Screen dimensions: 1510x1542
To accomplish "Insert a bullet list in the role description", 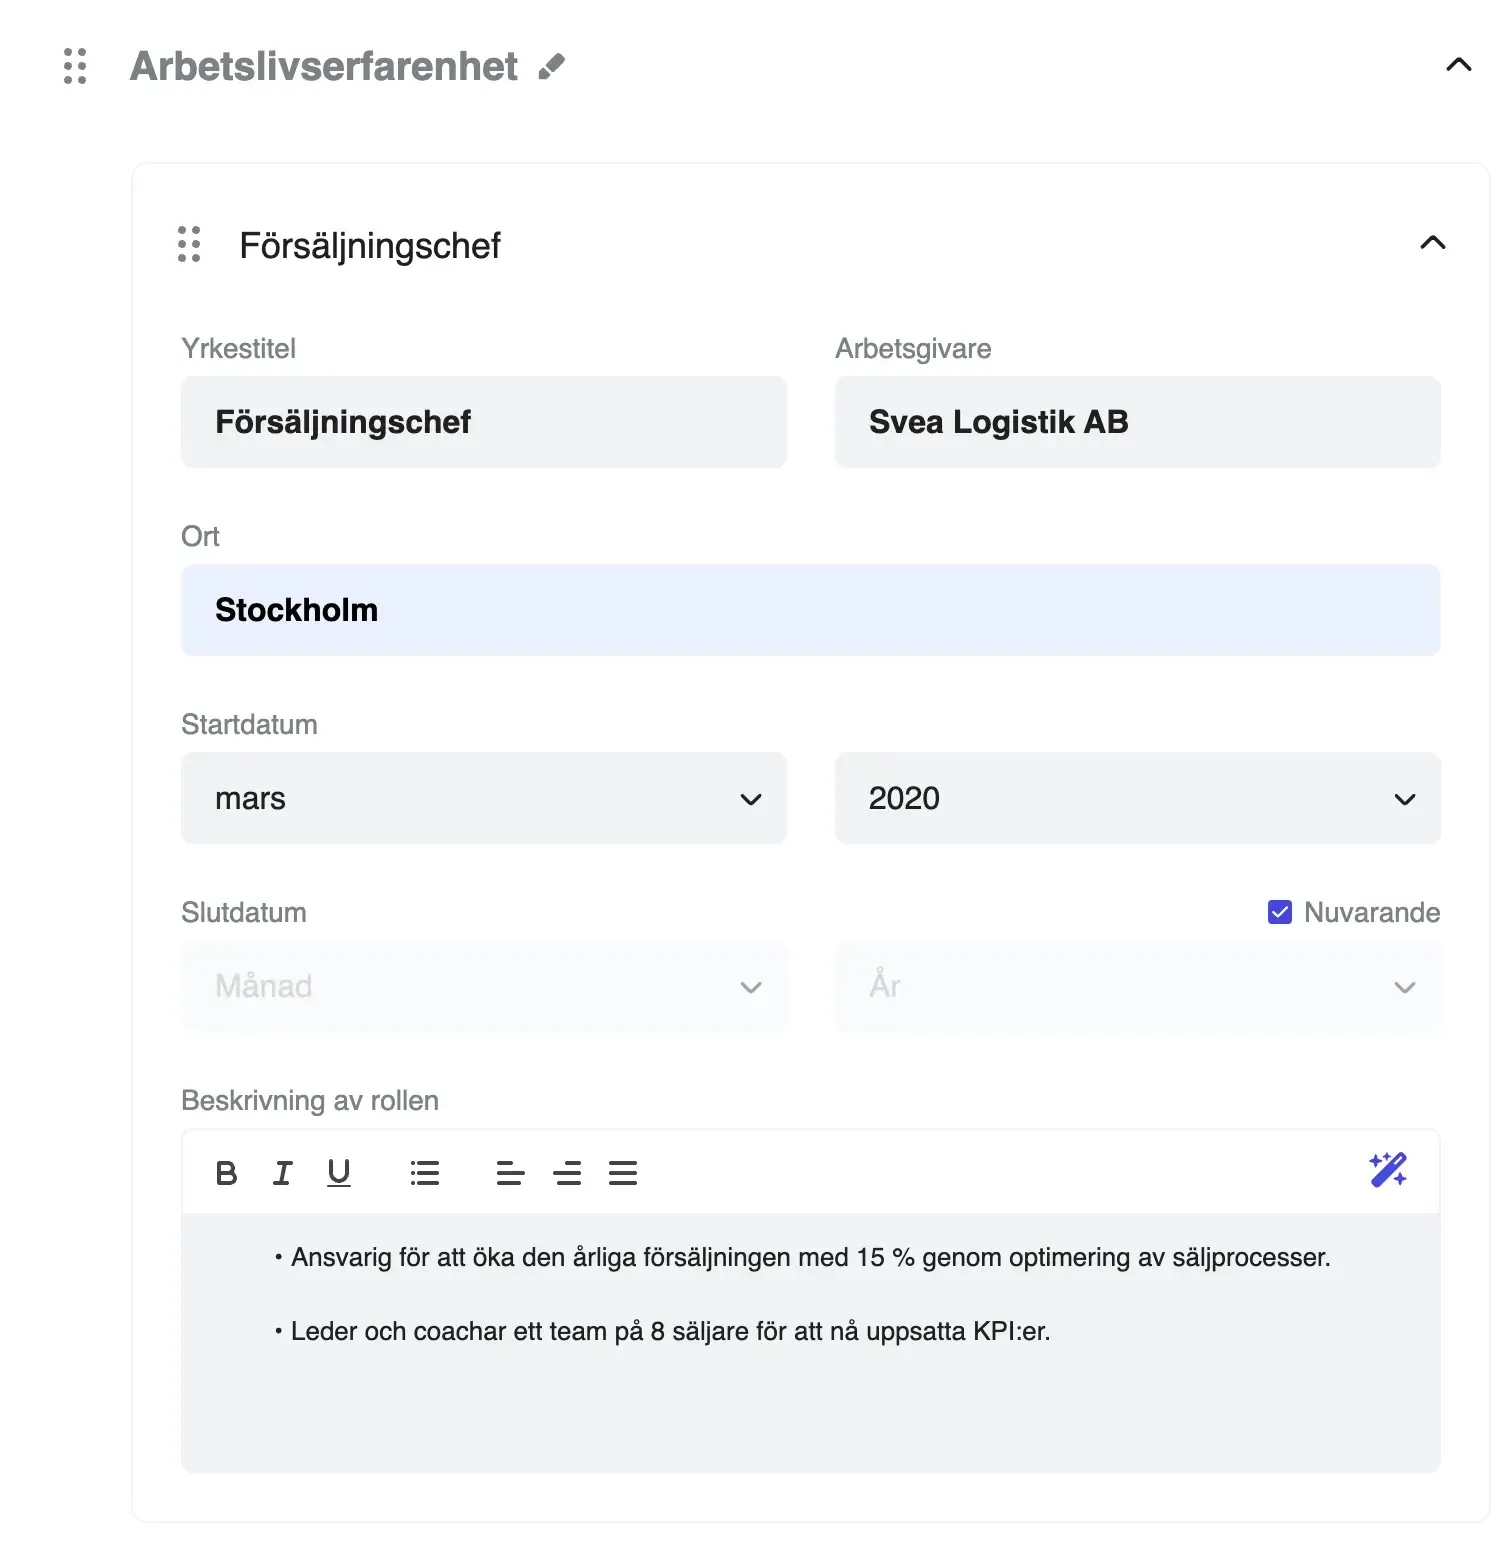I will 425,1172.
